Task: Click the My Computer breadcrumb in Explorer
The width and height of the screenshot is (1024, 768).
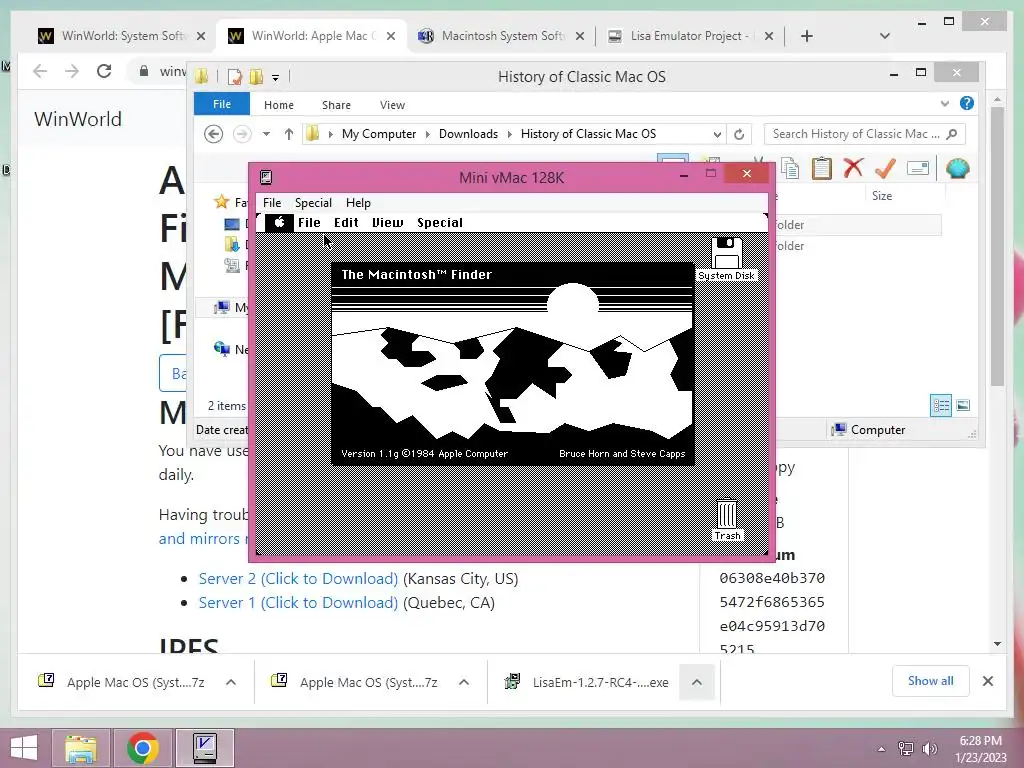Action: coord(379,134)
